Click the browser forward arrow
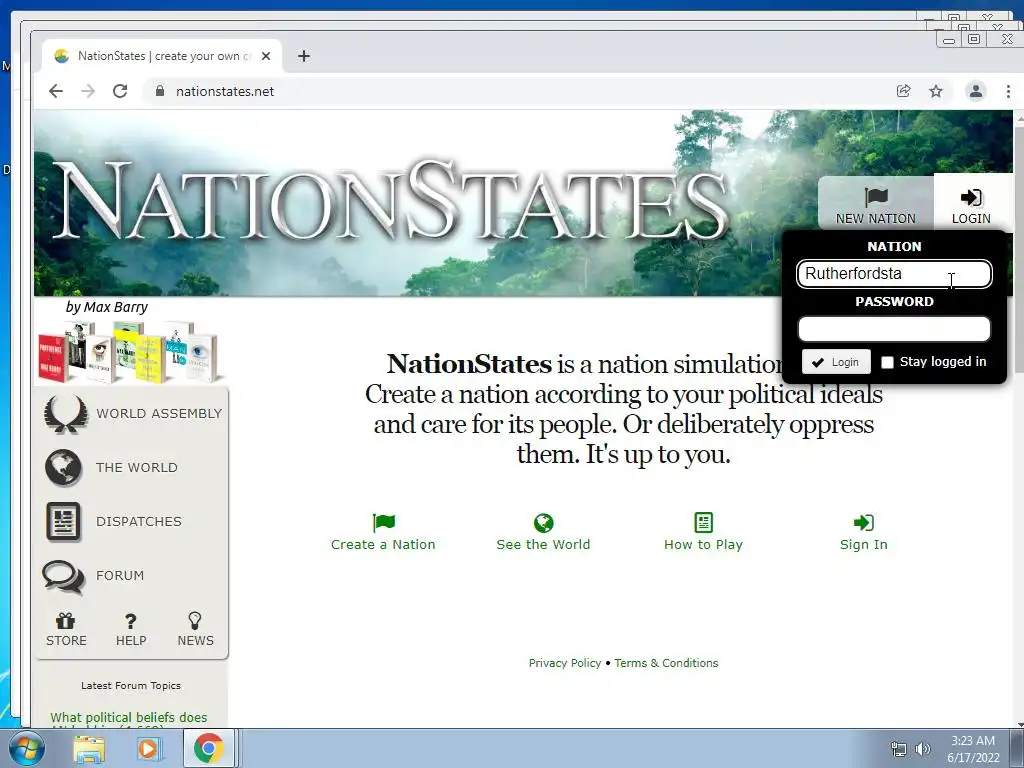The height and width of the screenshot is (768, 1024). pyautogui.click(x=88, y=91)
